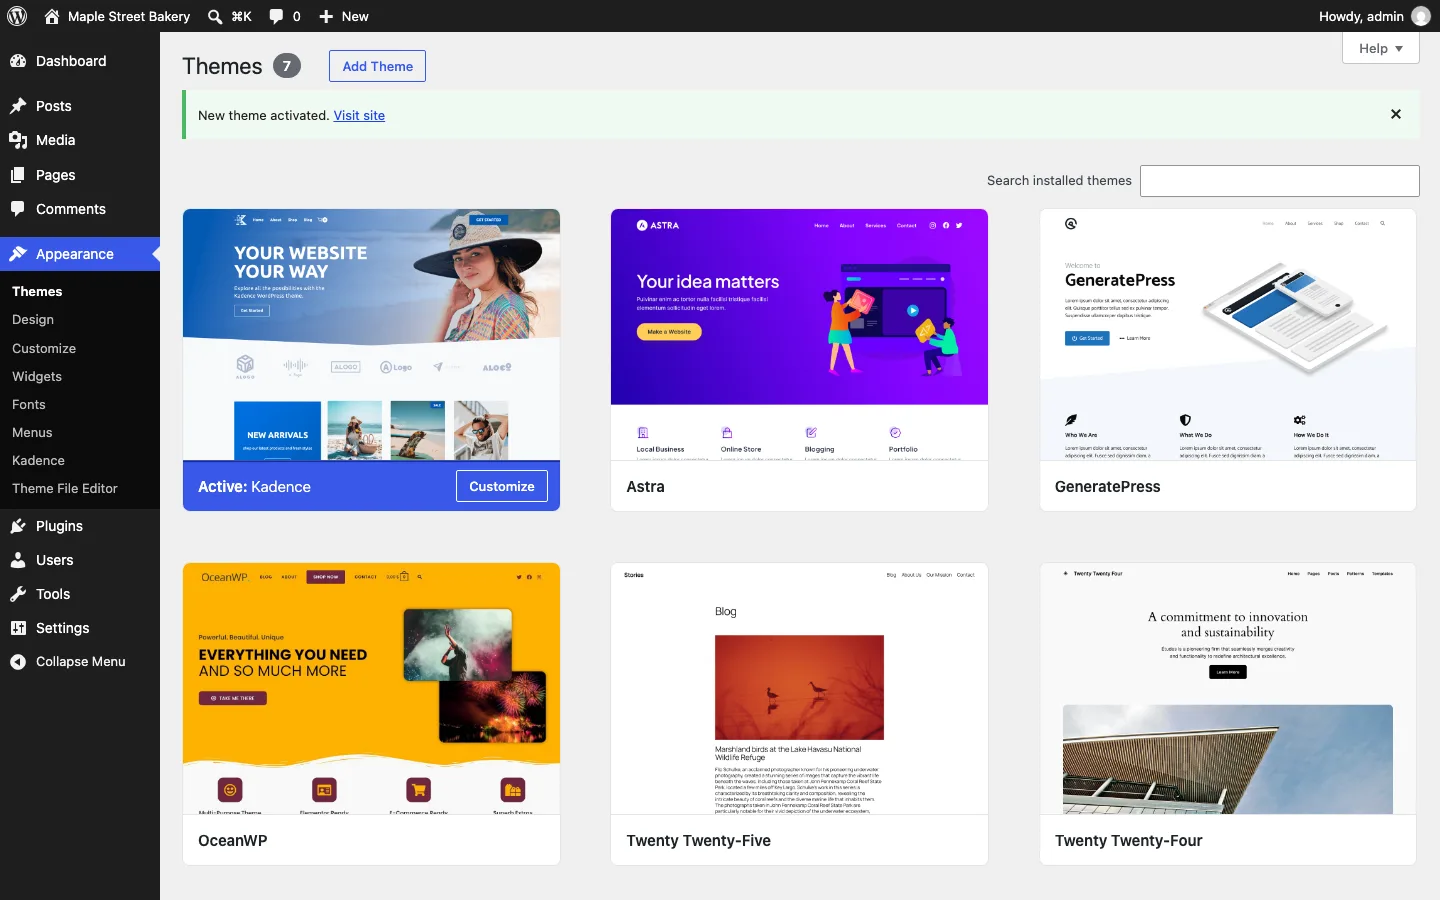1440x900 pixels.
Task: Open Media library menu
Action: coord(80,140)
